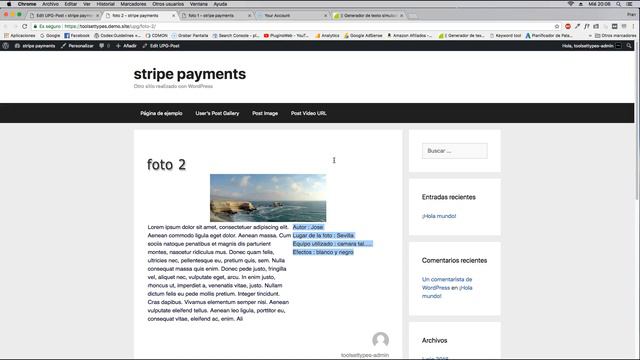Screen dimensions: 640x360
Task: Open comments bubble in admin bar
Action: click(x=104, y=46)
